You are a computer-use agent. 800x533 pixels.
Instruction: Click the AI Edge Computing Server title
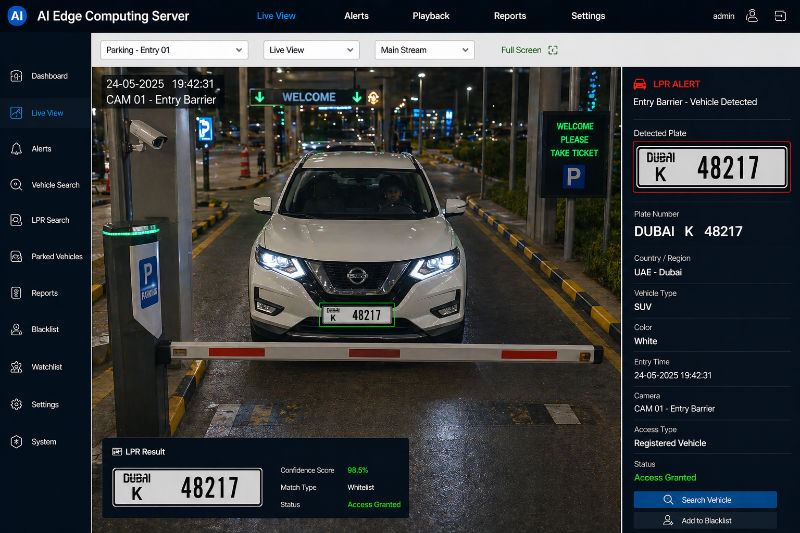point(113,16)
